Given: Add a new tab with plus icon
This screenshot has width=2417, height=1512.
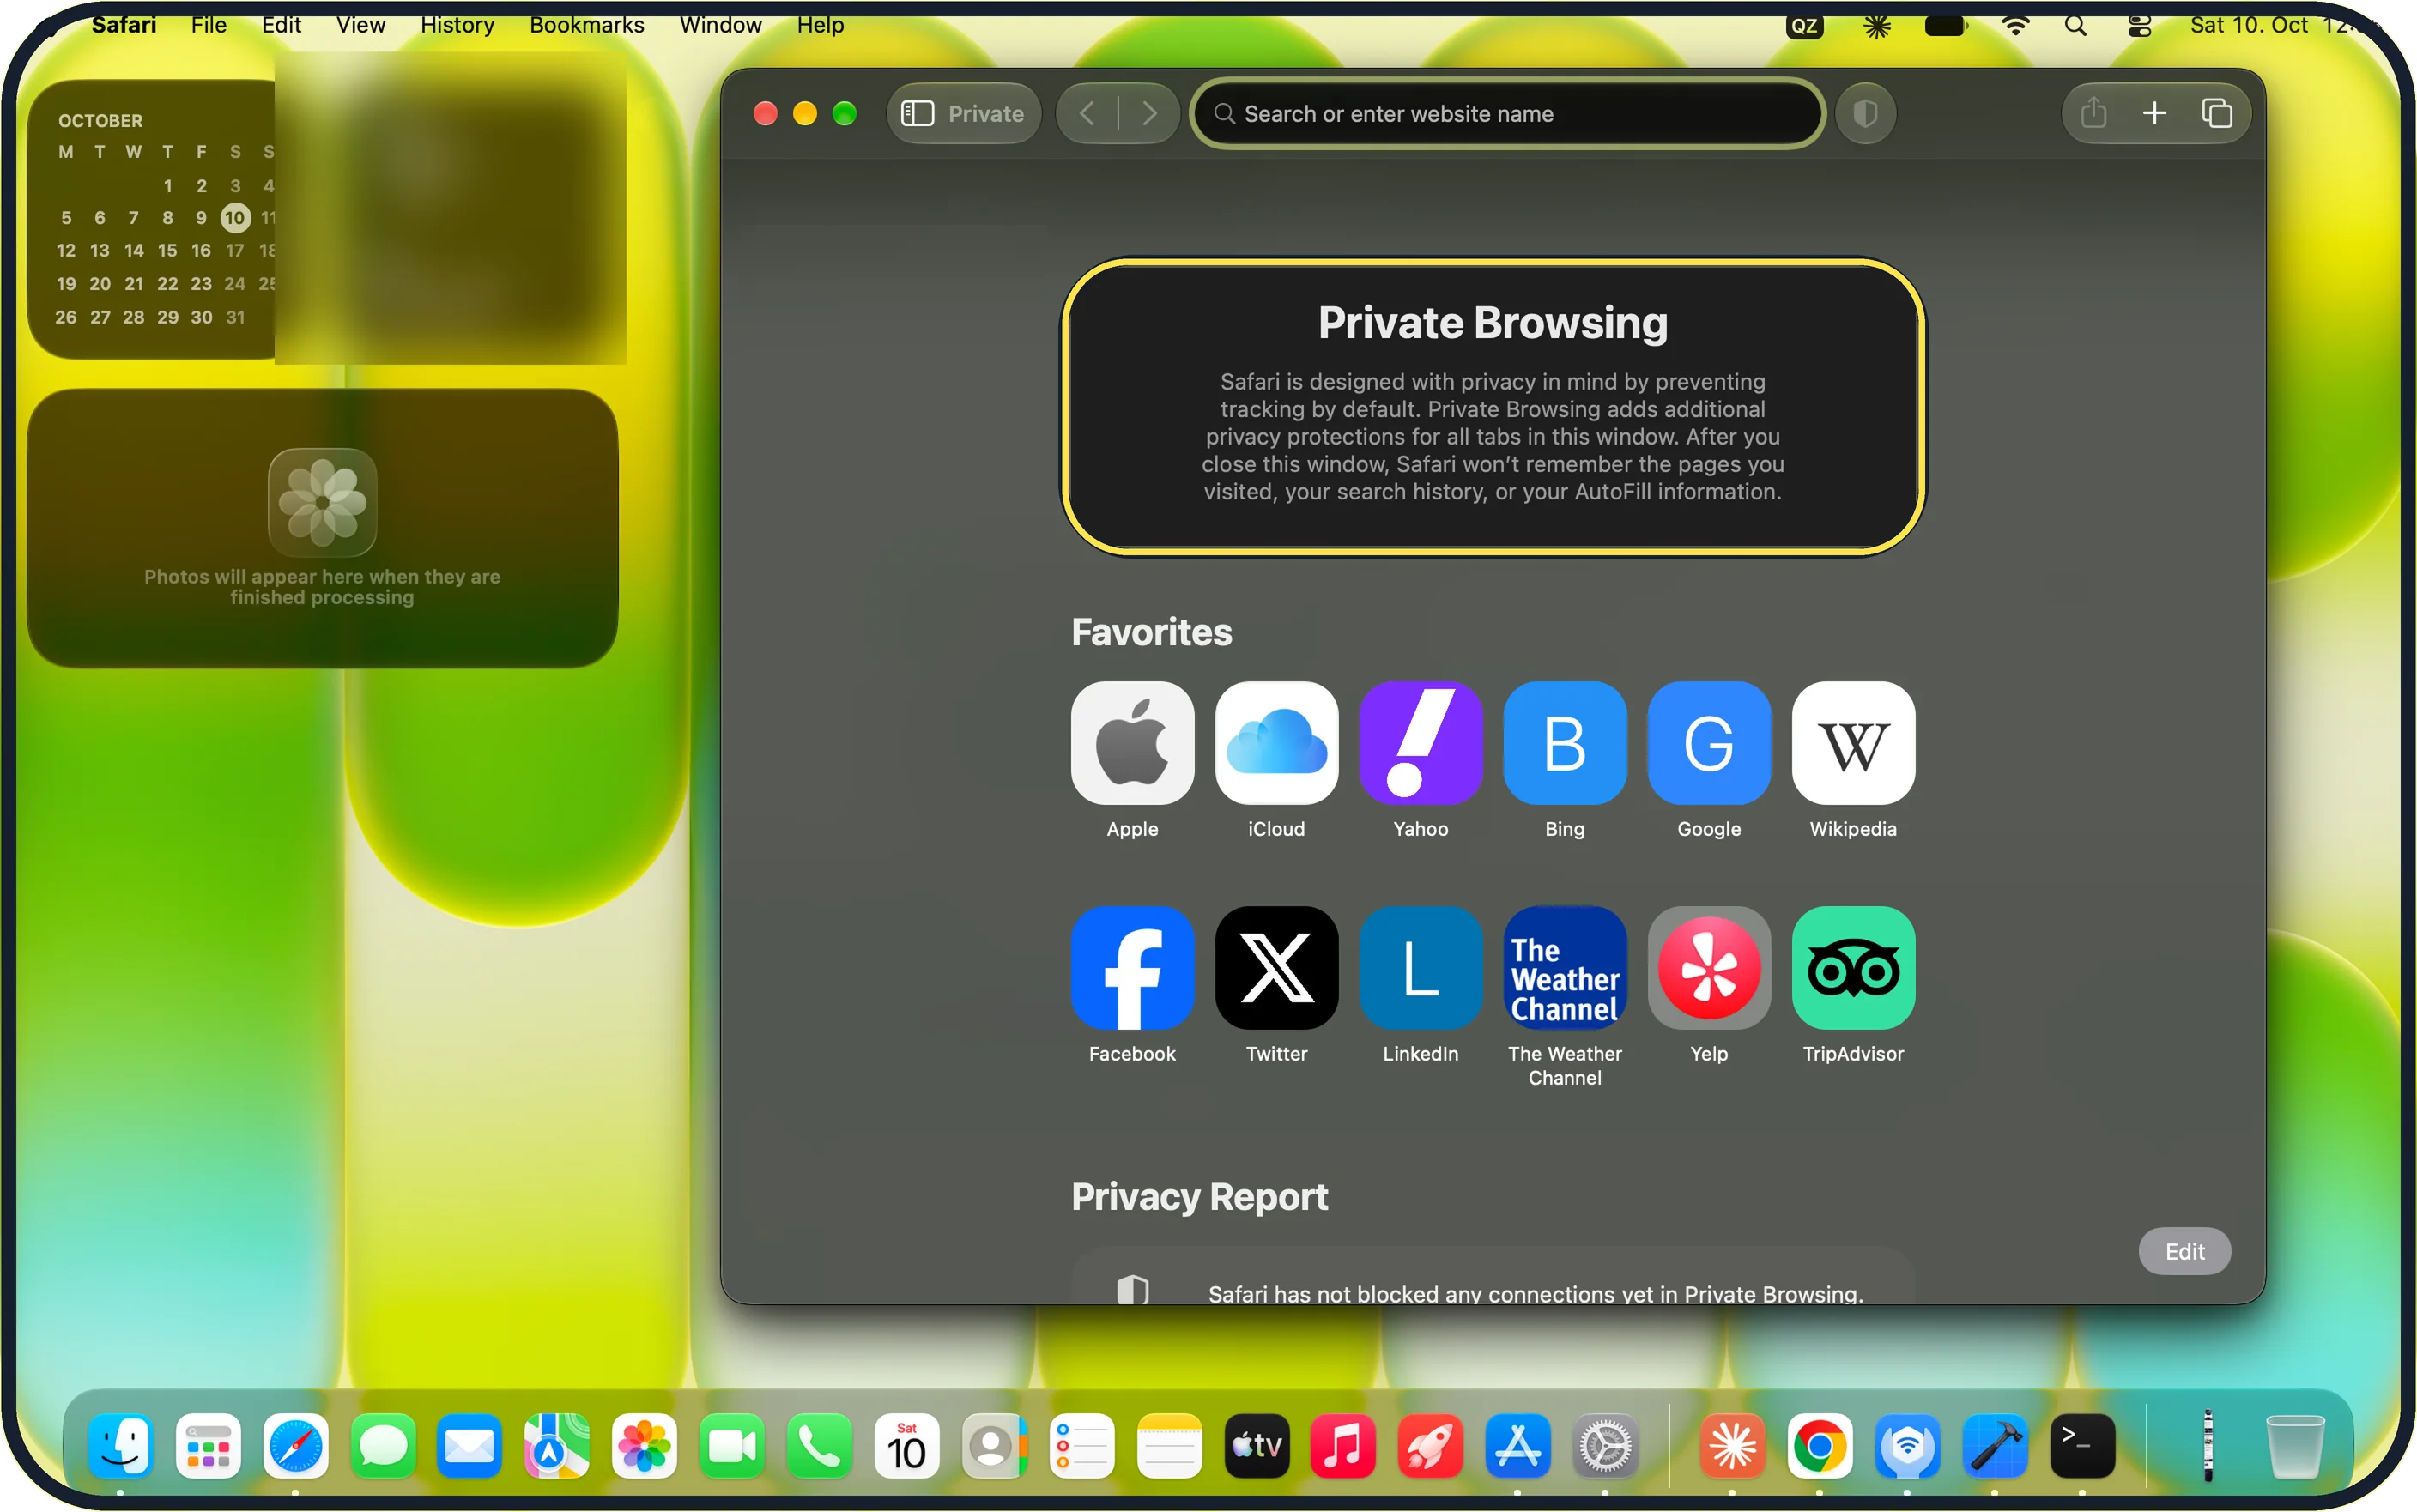Looking at the screenshot, I should tap(2154, 114).
